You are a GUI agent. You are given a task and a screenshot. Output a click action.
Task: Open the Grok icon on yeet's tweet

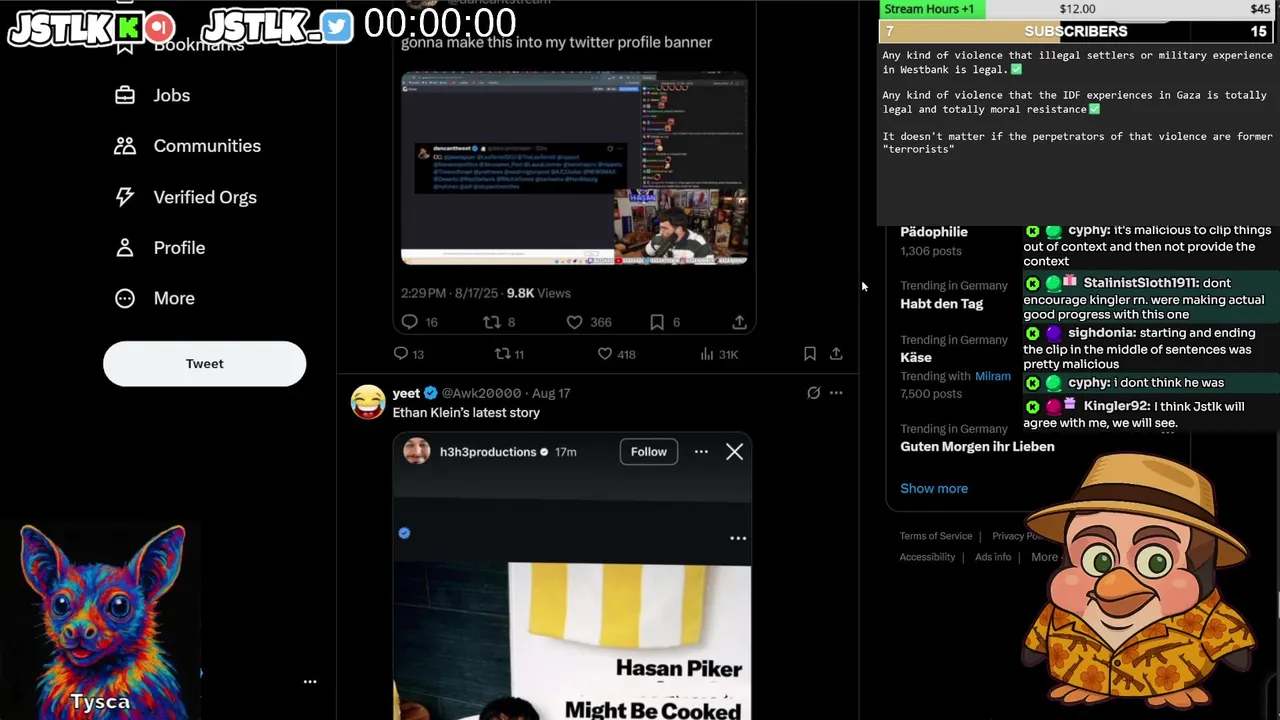tap(814, 393)
